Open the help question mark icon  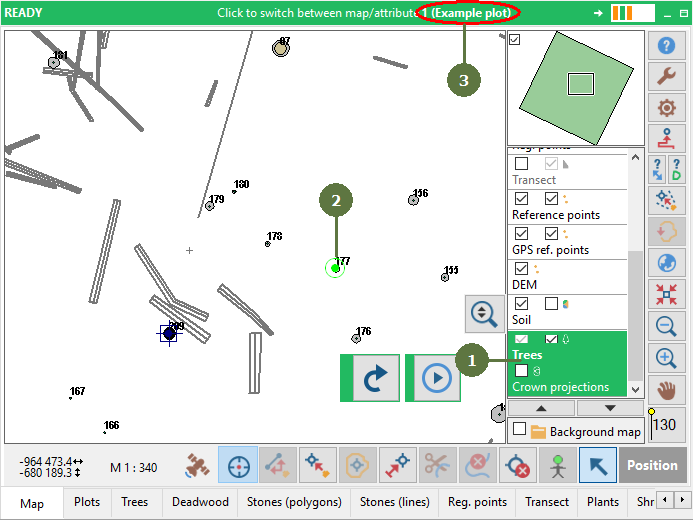(666, 46)
